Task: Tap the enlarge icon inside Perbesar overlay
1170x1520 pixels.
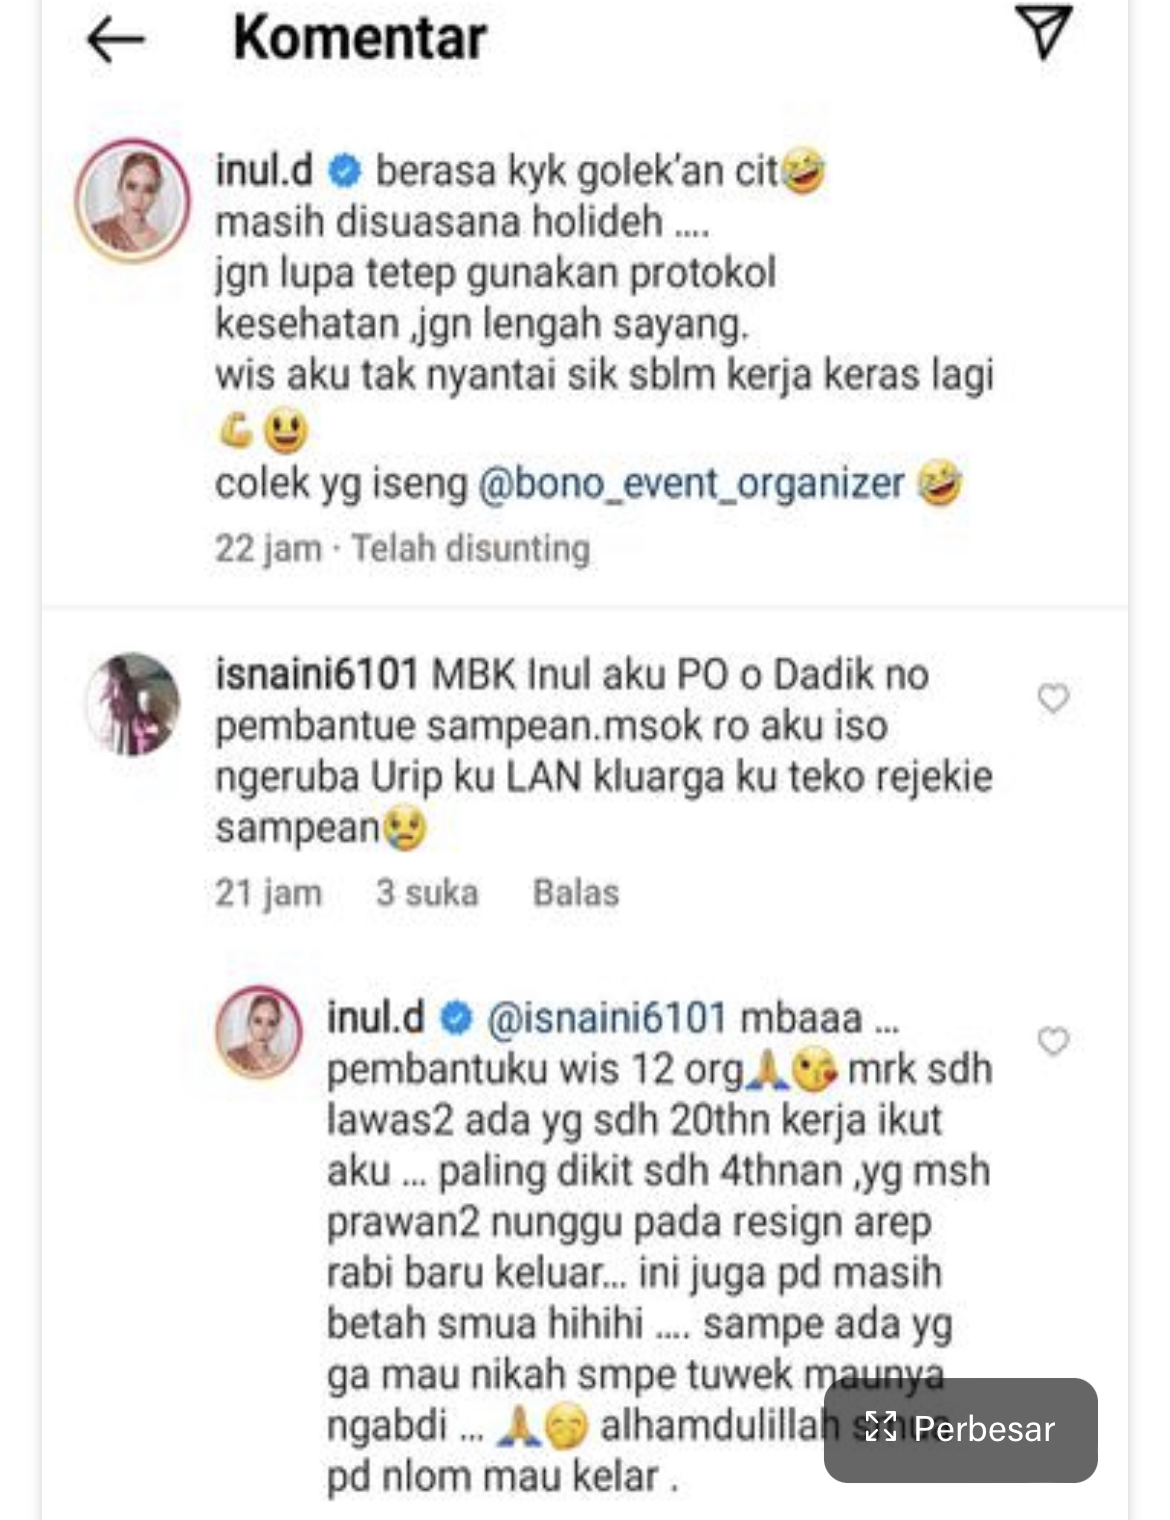Action: 880,1427
